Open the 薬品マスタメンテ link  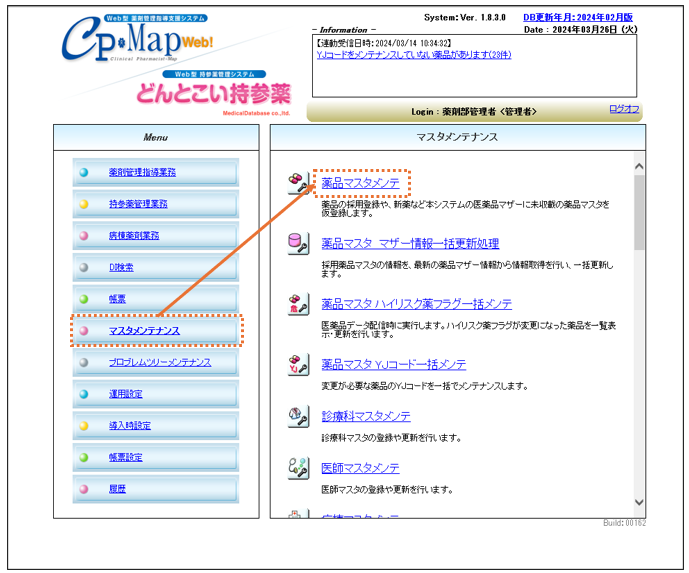tap(360, 184)
